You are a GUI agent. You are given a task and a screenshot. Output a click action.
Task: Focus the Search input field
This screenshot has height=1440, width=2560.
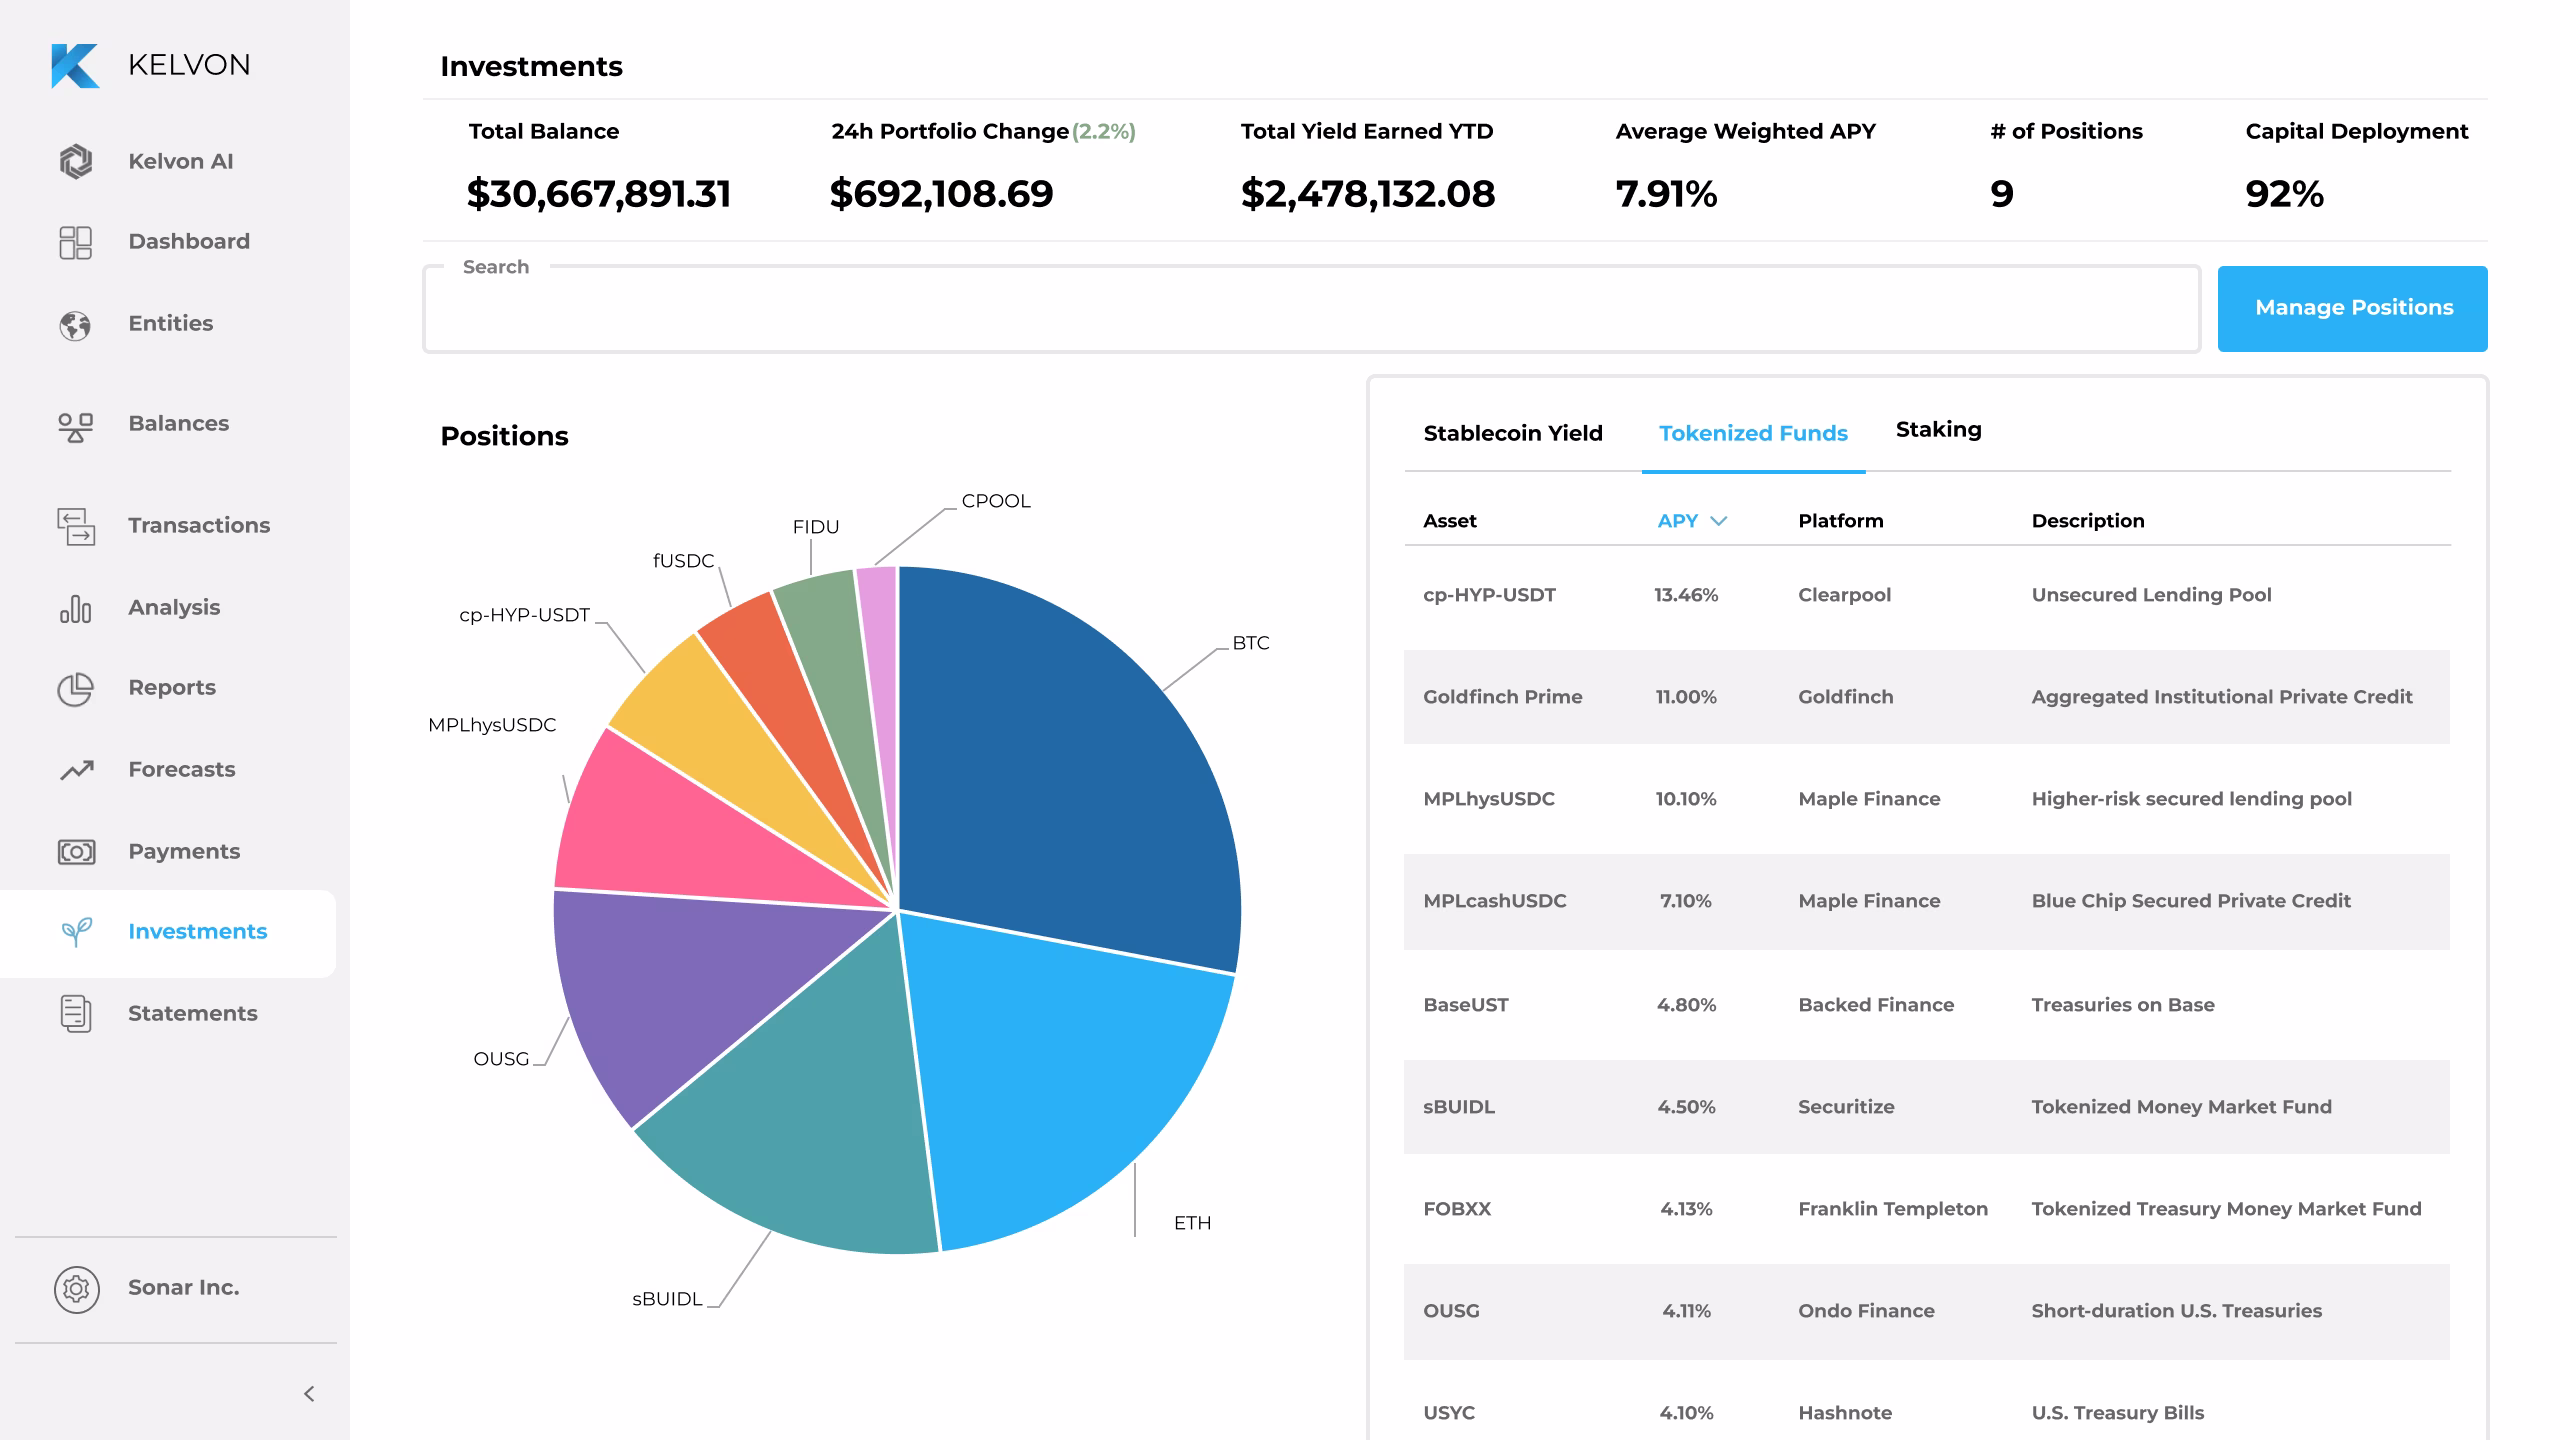1312,310
